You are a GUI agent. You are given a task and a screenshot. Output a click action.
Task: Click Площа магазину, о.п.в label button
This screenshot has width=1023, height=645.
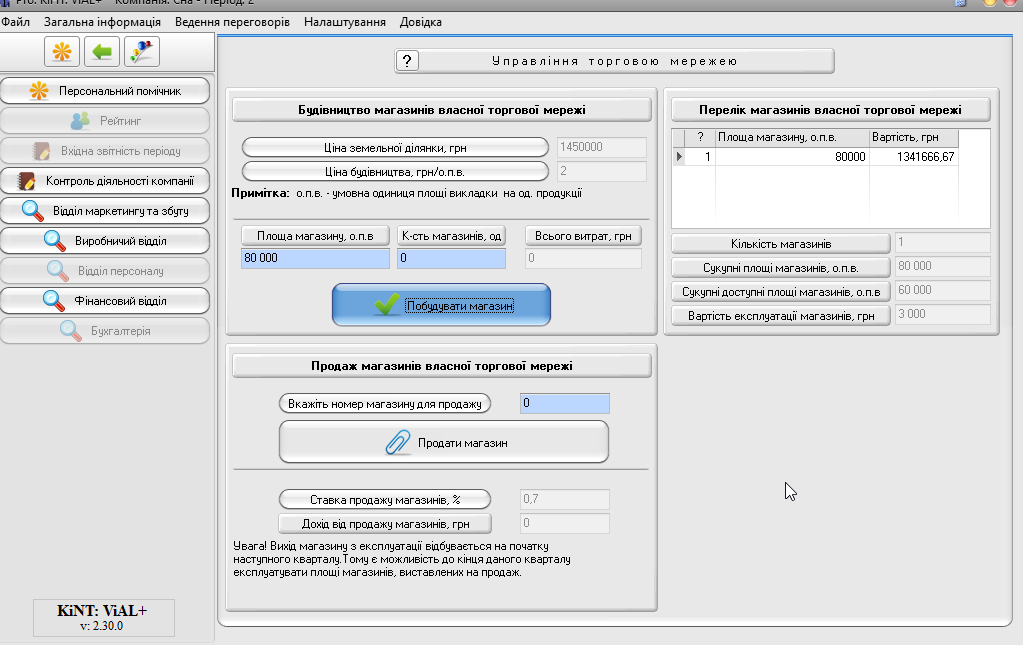point(315,235)
